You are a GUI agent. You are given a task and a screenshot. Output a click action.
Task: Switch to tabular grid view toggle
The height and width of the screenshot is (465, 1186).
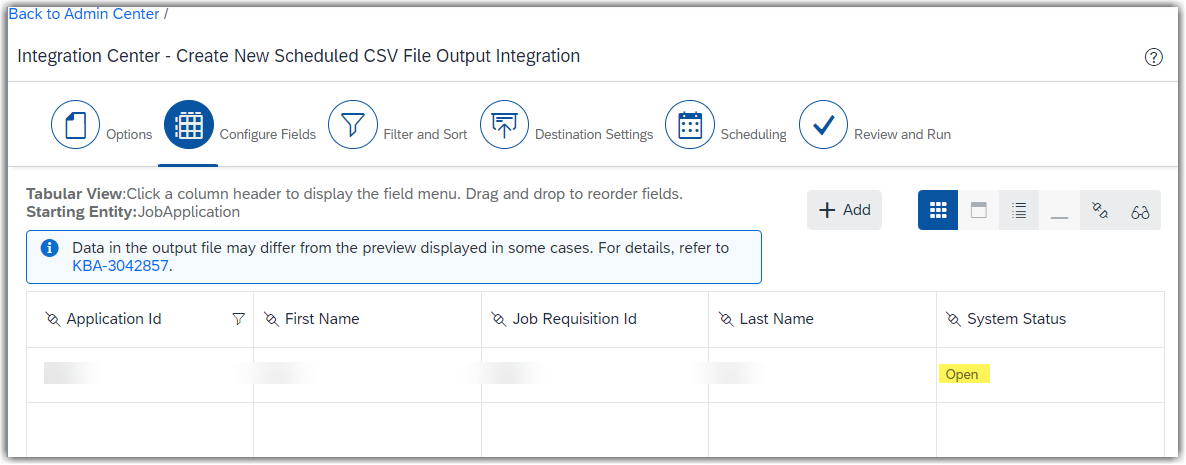(938, 210)
